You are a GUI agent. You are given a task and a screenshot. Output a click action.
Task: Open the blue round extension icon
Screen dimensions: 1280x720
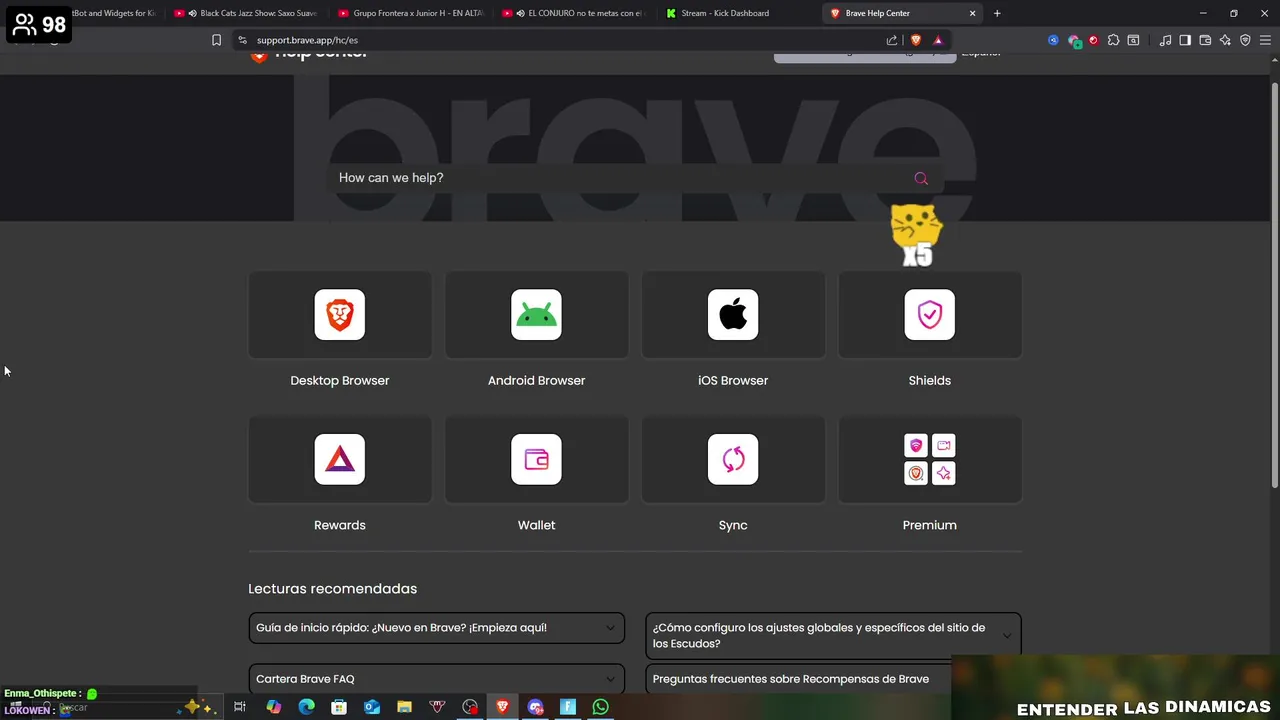pos(1053,40)
